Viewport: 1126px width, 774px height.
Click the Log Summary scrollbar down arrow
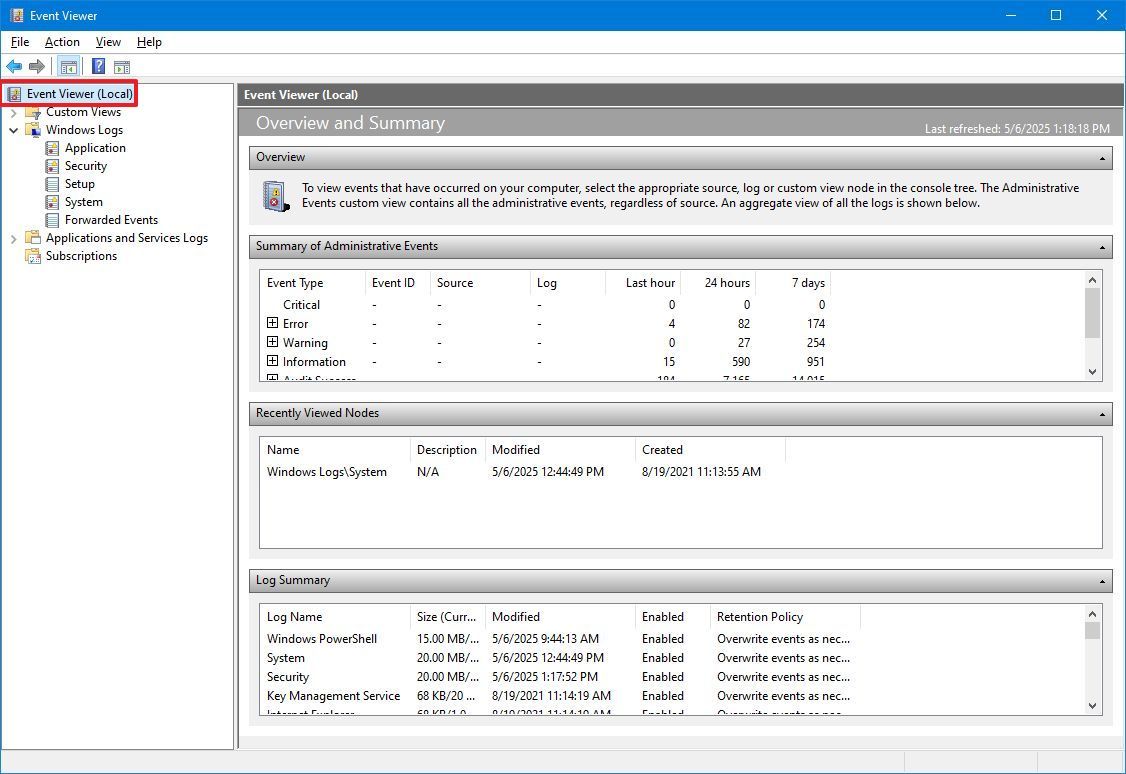click(x=1093, y=706)
